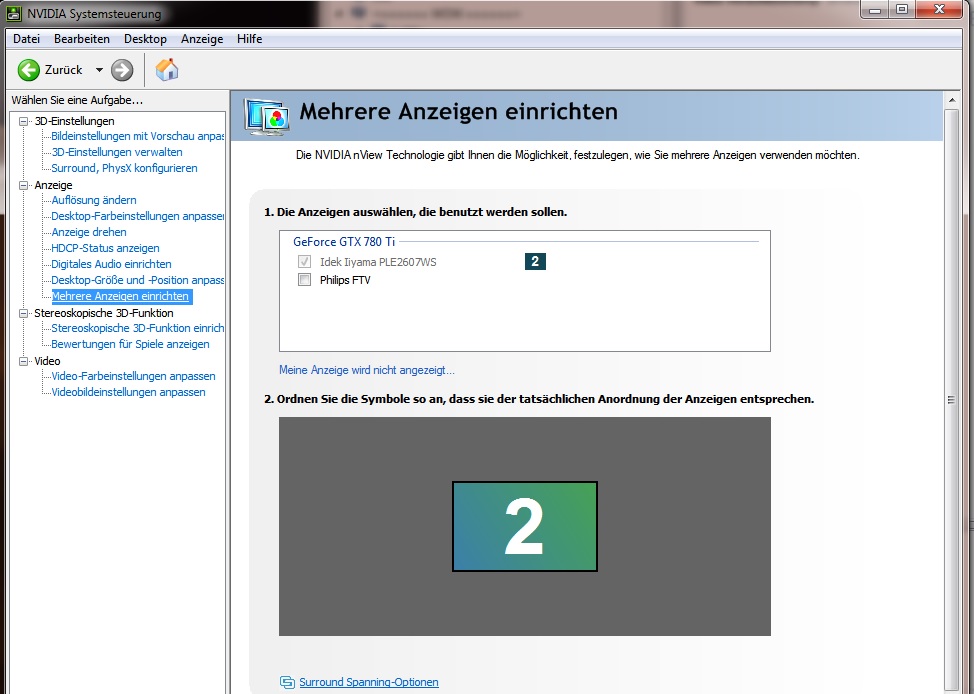Open Meine Anzeige wird nicht angezeigt link

click(366, 370)
